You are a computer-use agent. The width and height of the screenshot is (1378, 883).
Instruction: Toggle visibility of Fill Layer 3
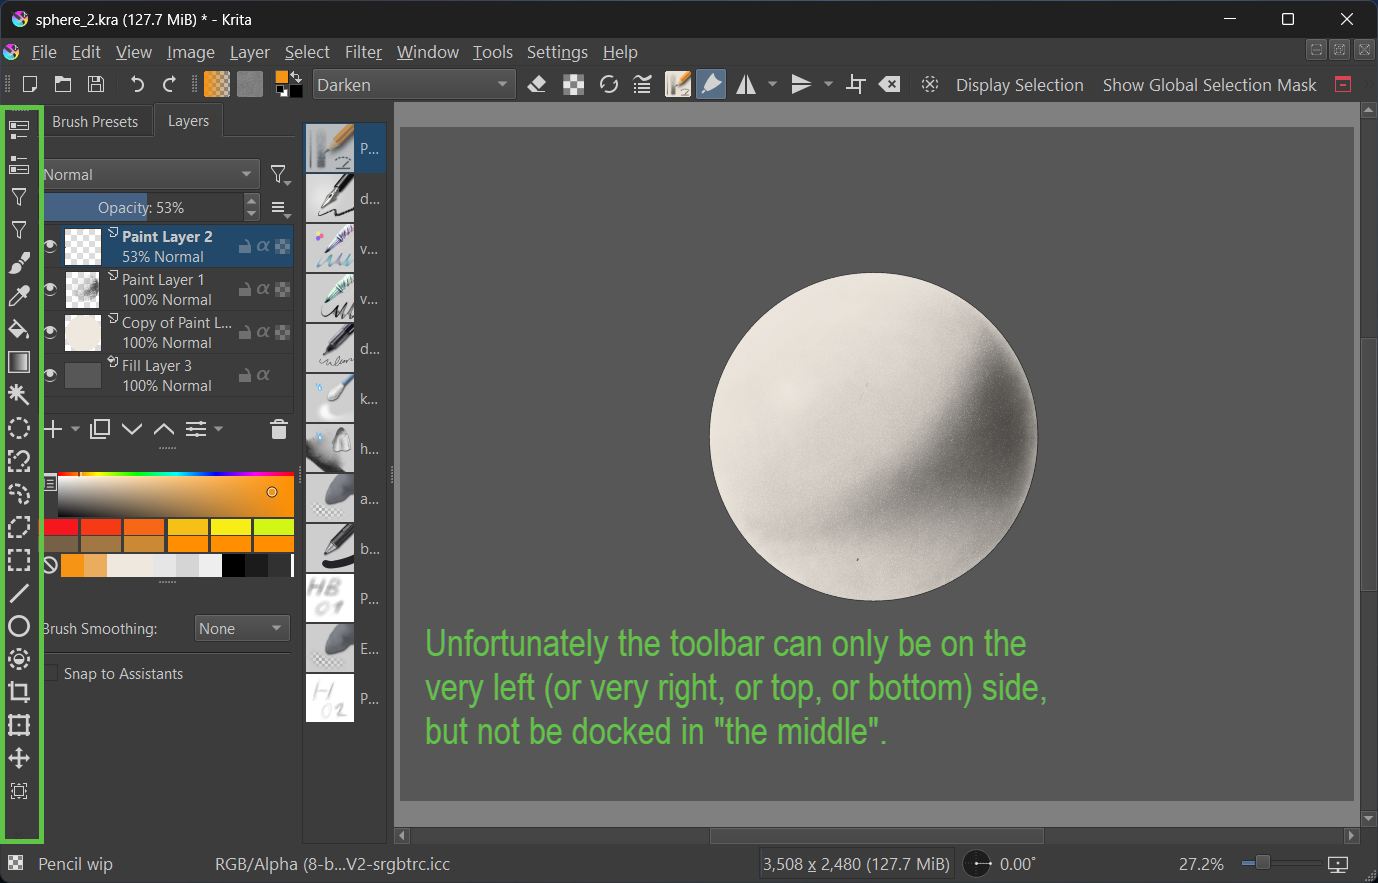pos(50,375)
